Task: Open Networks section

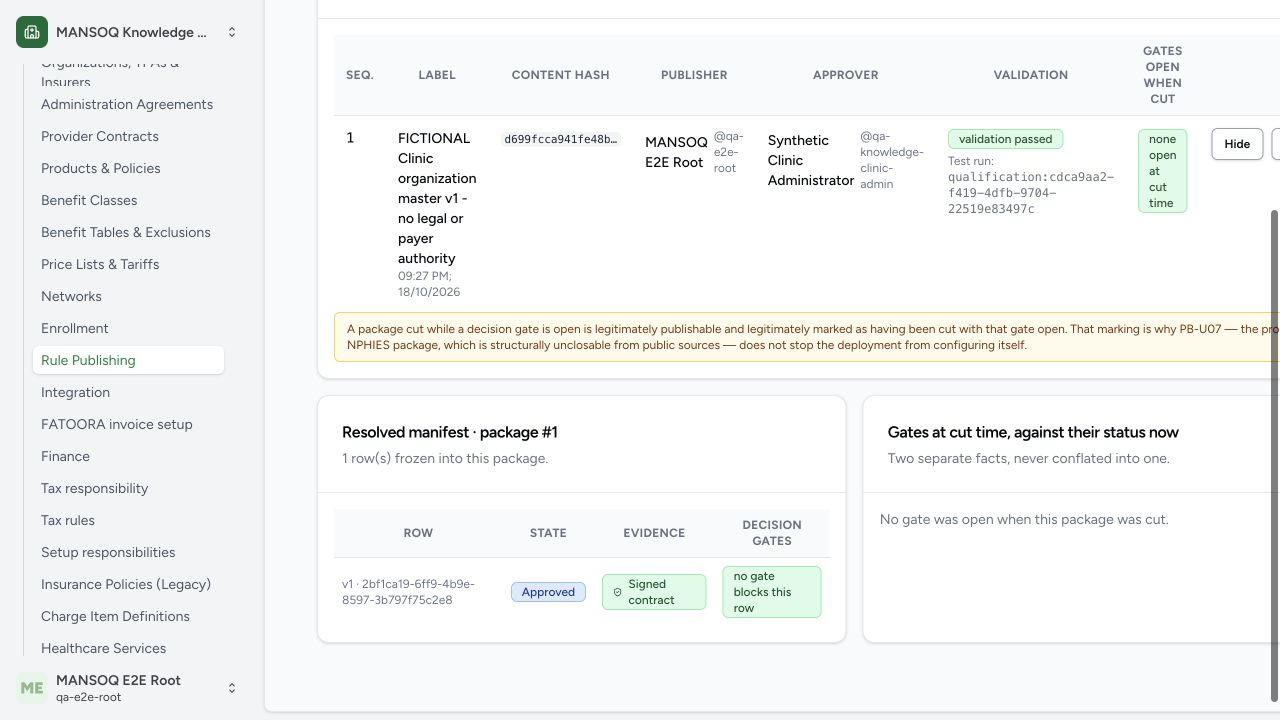Action: (x=71, y=296)
